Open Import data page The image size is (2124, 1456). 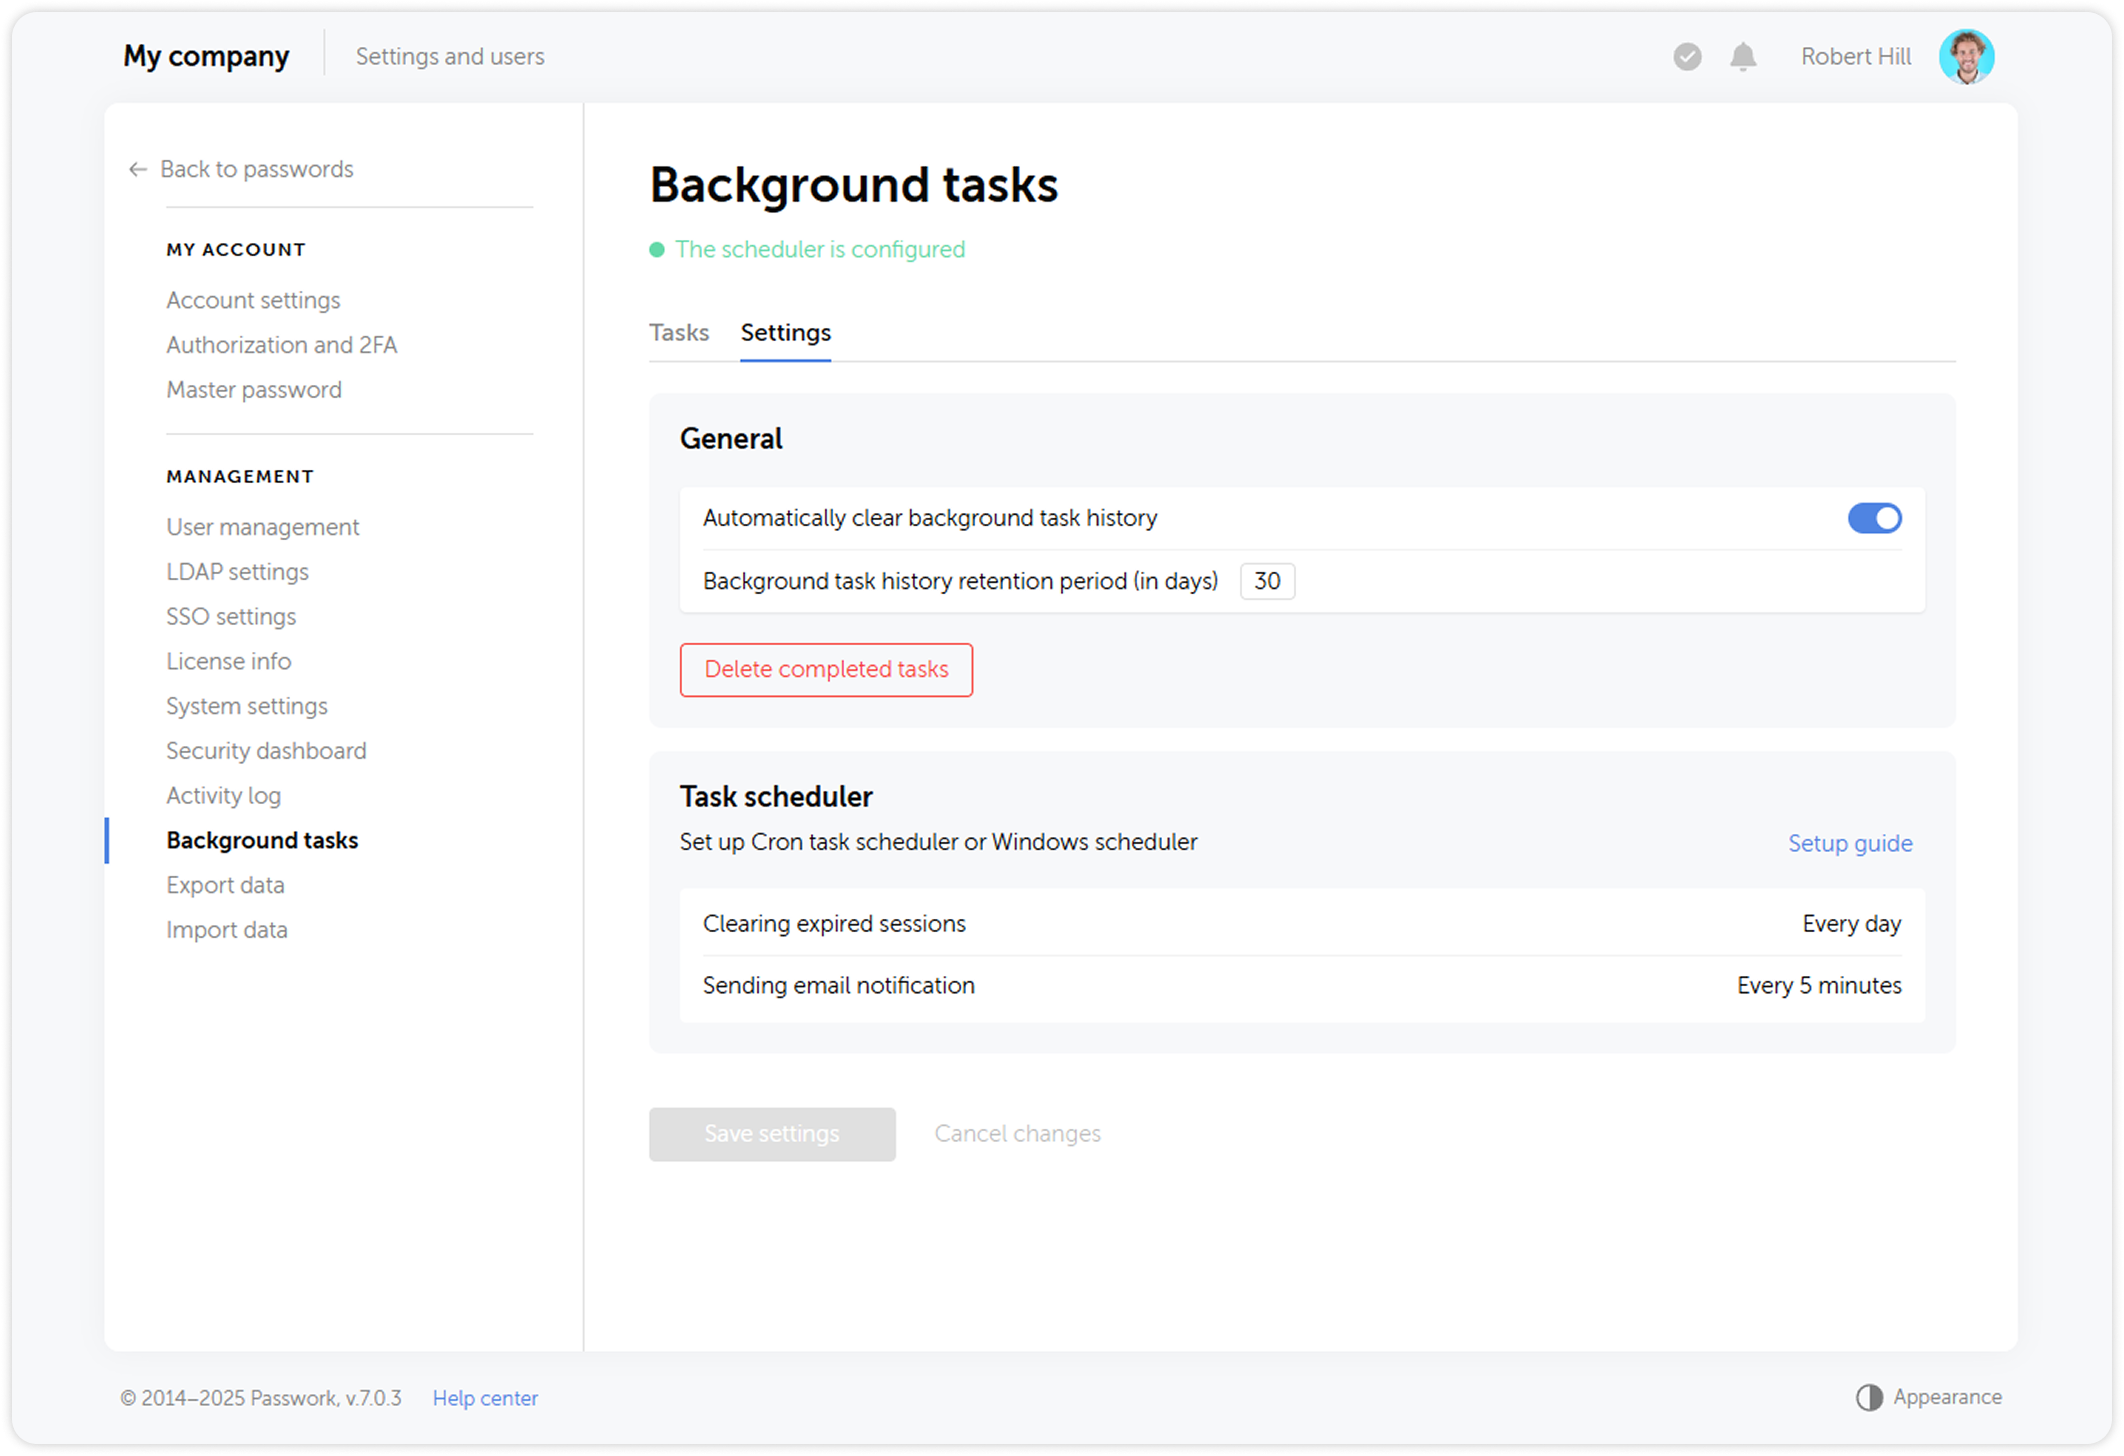pos(227,930)
